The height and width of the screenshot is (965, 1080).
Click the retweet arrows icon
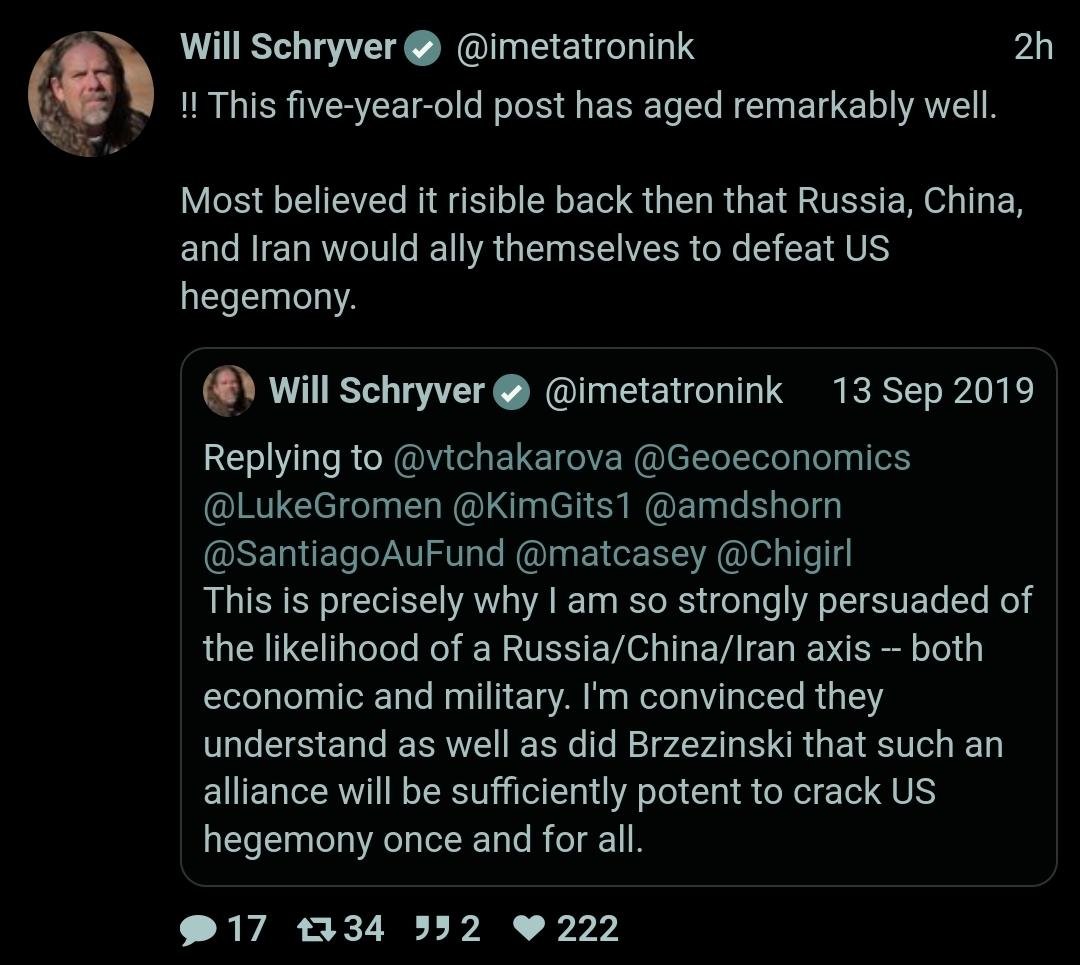317,929
